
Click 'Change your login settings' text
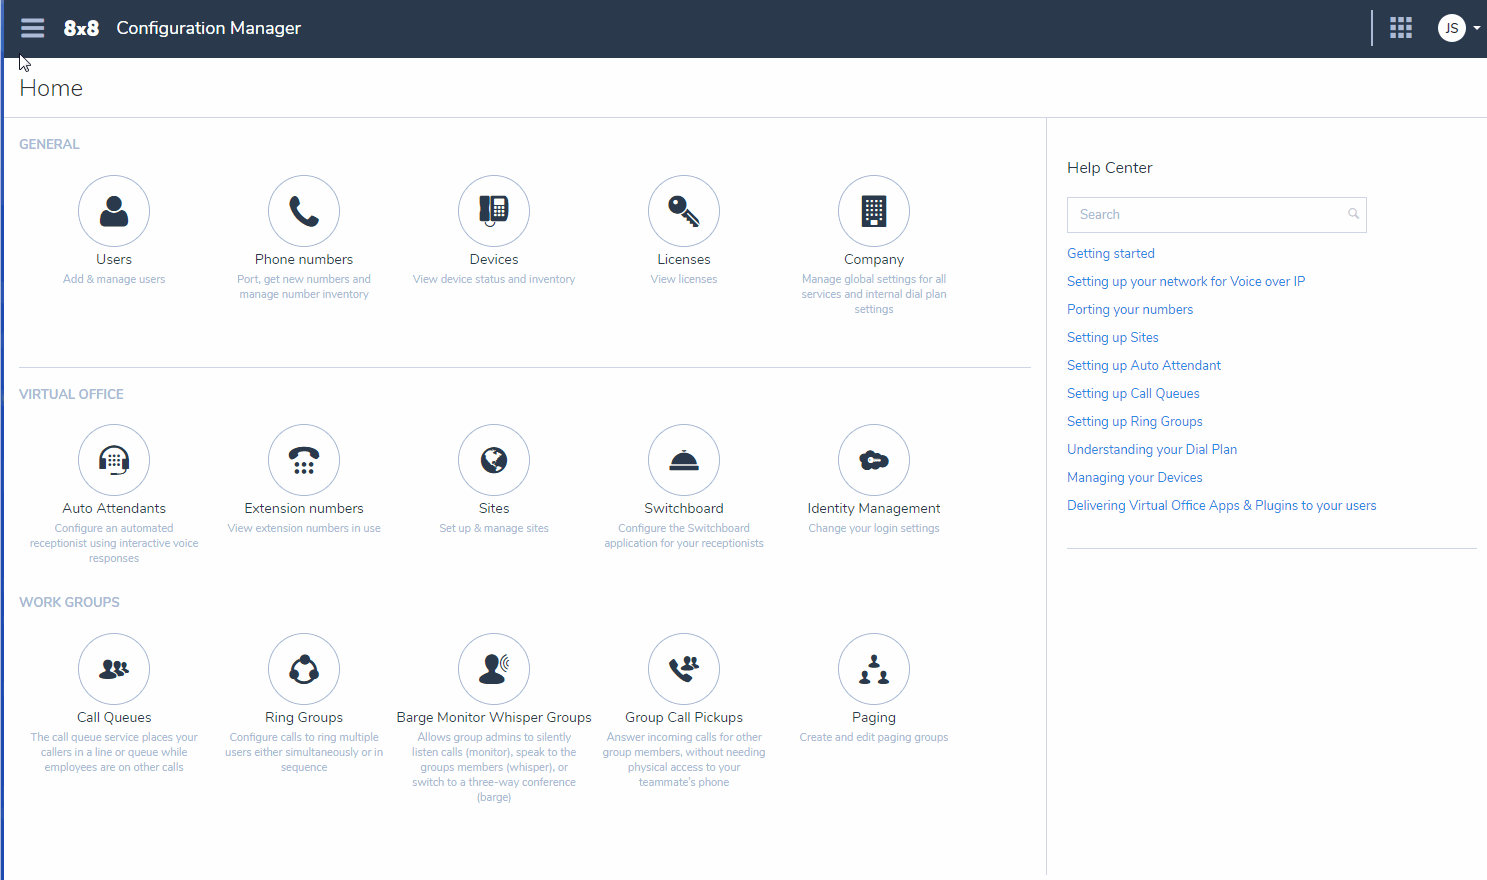point(874,528)
